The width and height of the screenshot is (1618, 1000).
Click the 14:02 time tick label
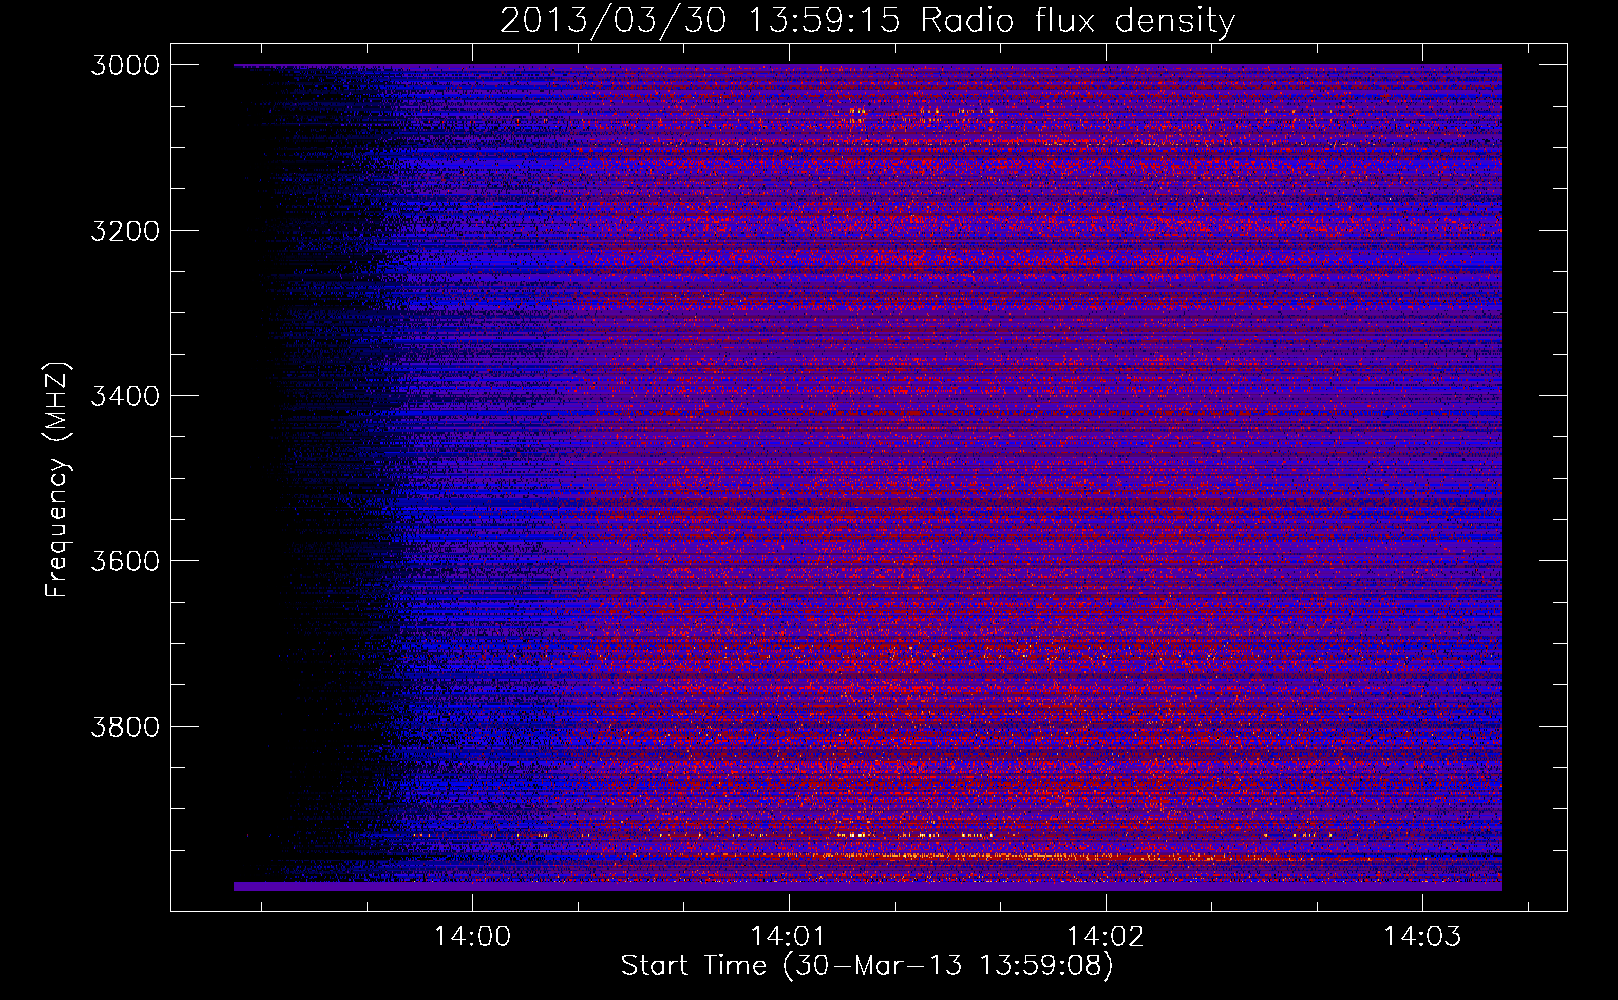pyautogui.click(x=1106, y=937)
